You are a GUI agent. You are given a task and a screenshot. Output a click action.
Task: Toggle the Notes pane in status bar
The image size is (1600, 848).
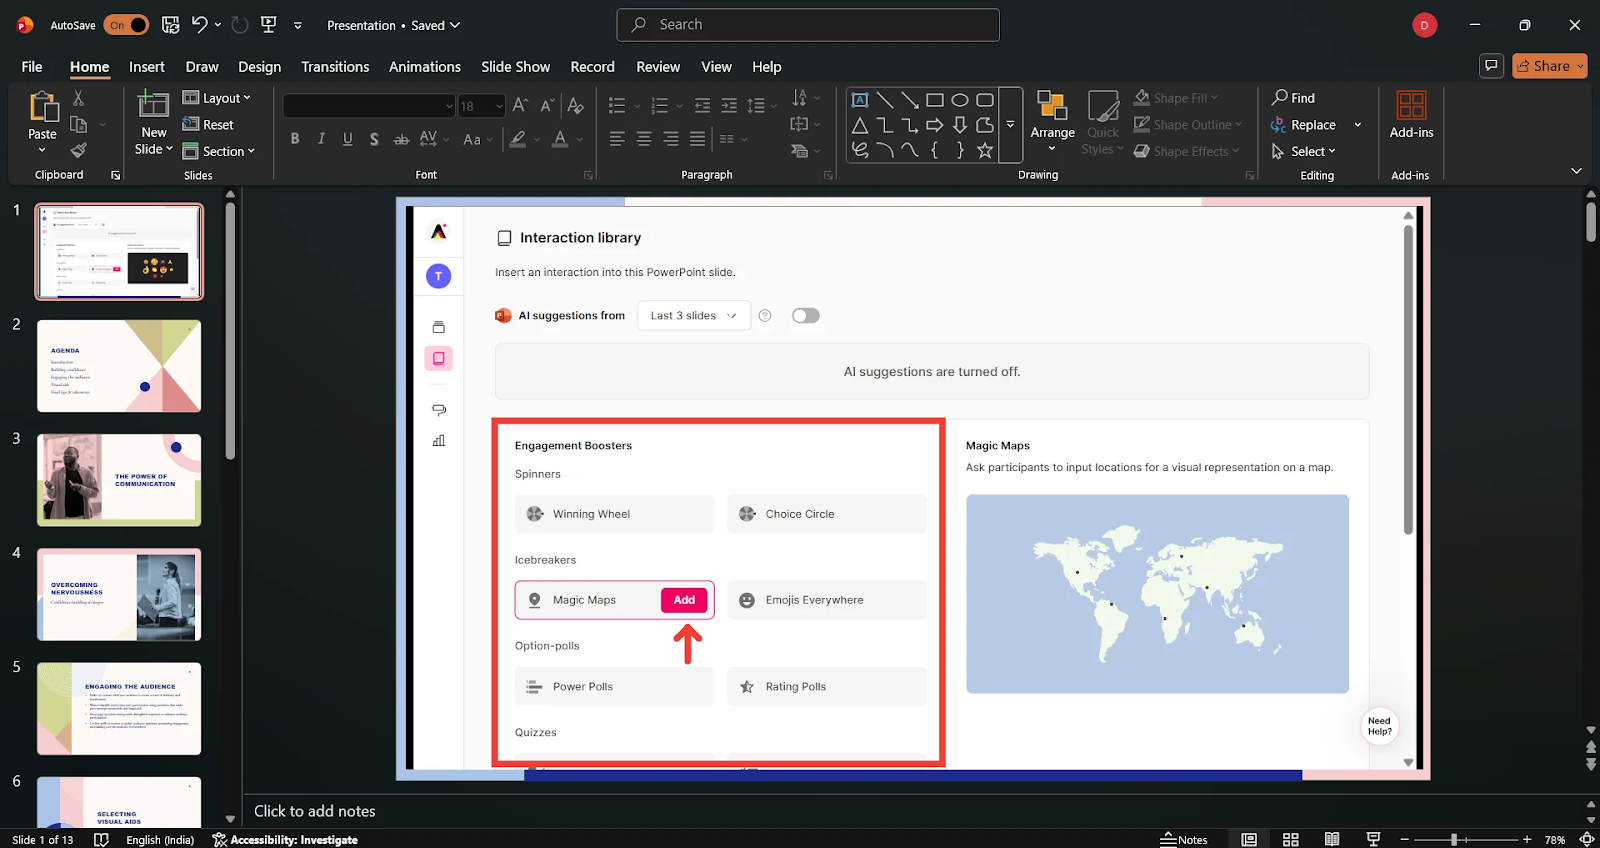click(1184, 840)
